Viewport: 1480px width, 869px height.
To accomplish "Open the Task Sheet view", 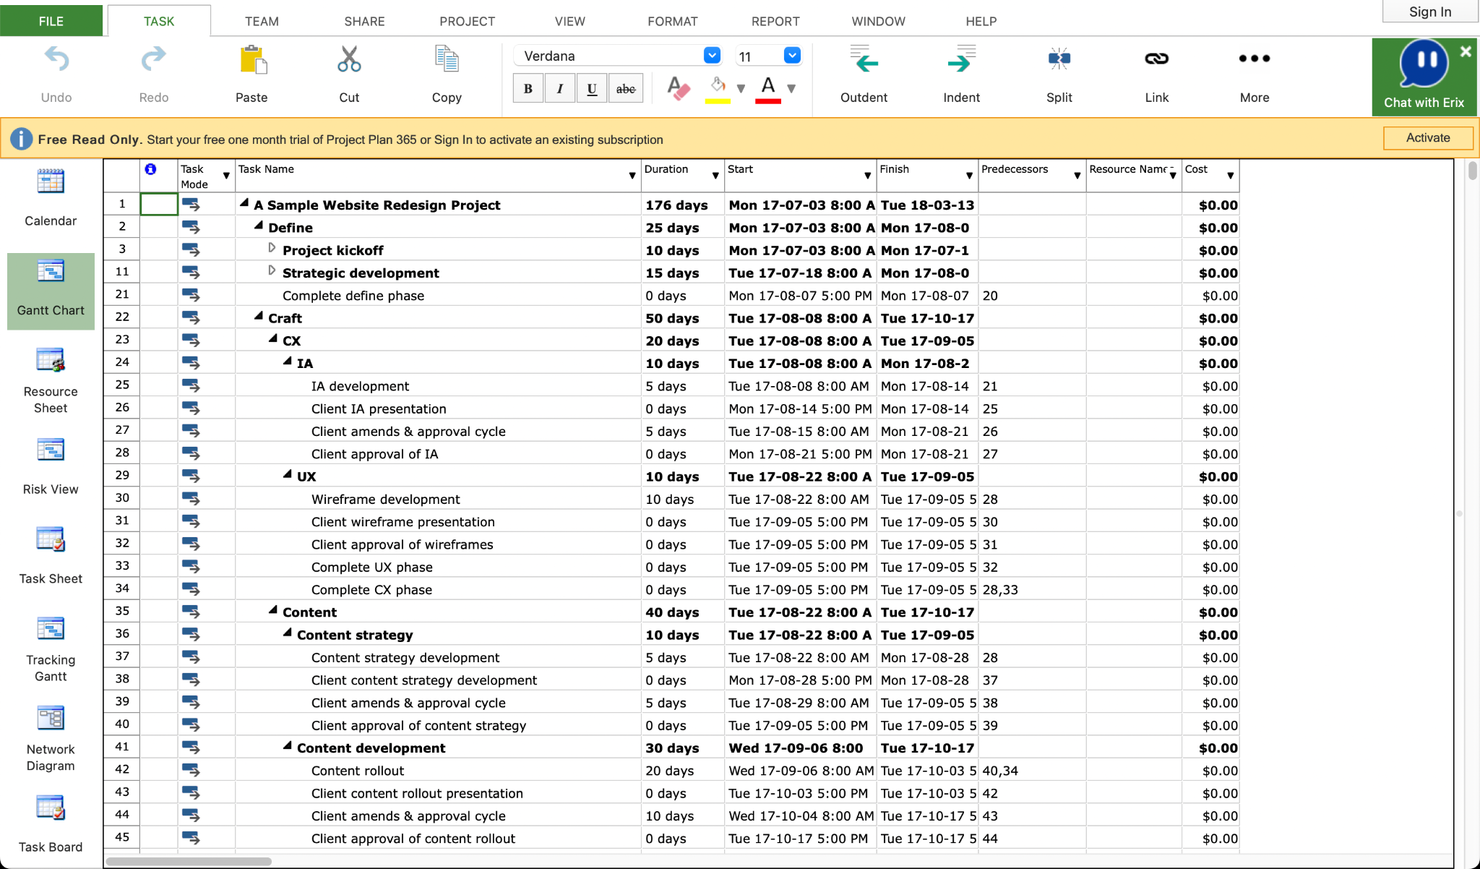I will click(50, 556).
